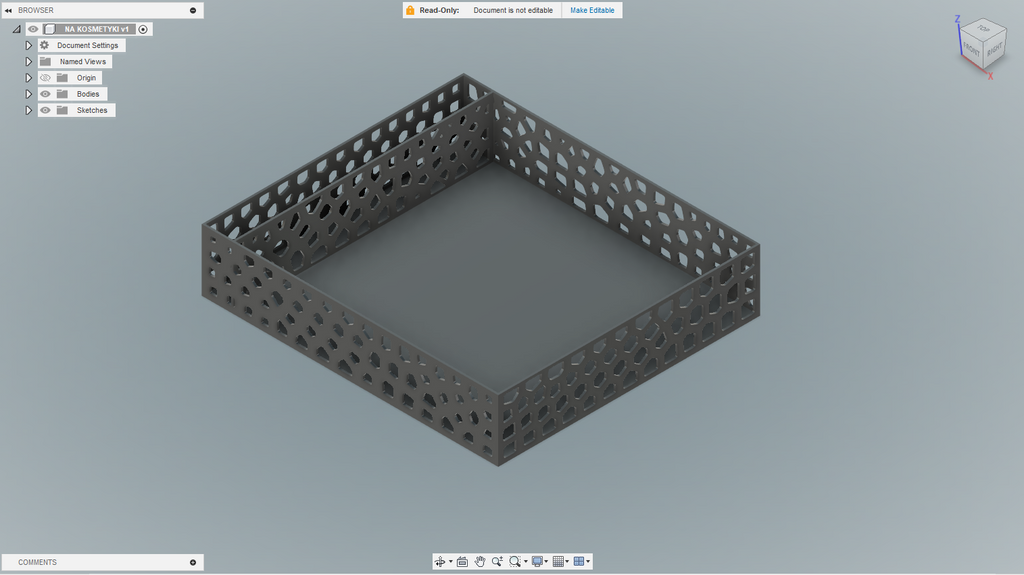Activate component radio button for NA KOSMETYKI v1
Viewport: 1024px width, 575px height.
(x=143, y=29)
